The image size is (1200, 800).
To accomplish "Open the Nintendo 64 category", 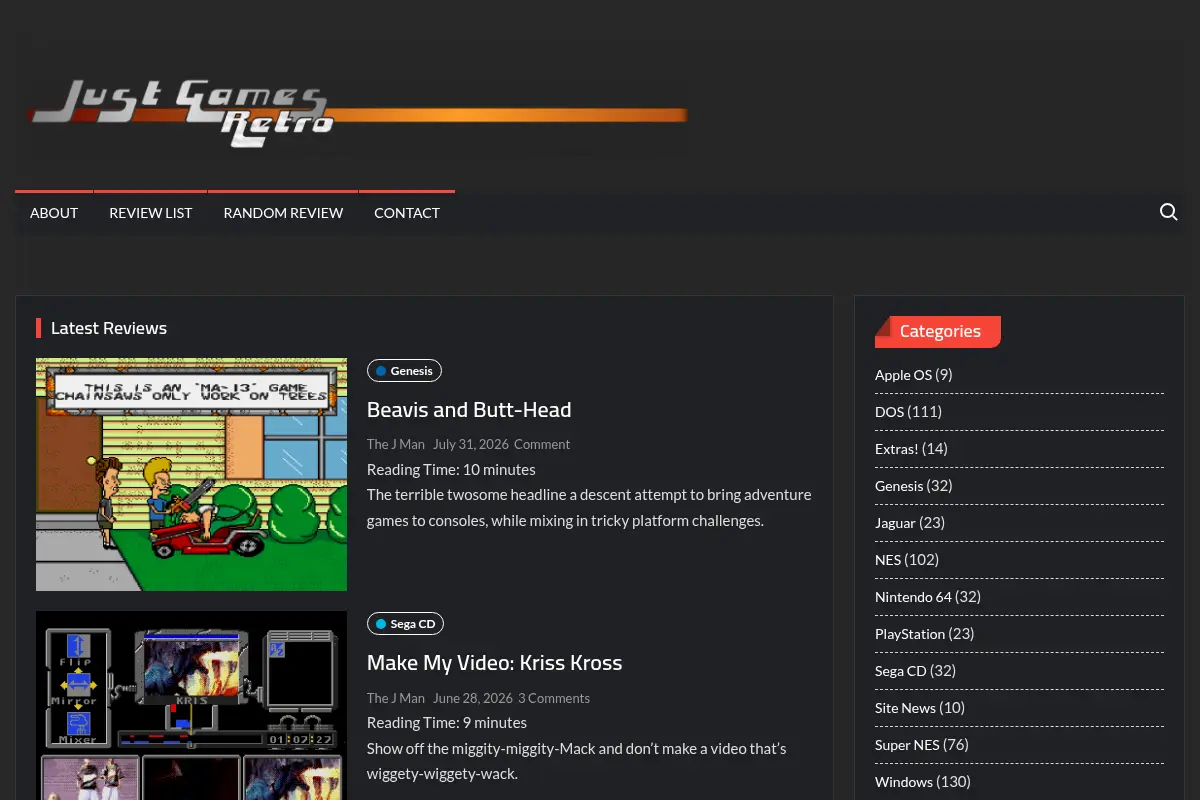I will 913,596.
